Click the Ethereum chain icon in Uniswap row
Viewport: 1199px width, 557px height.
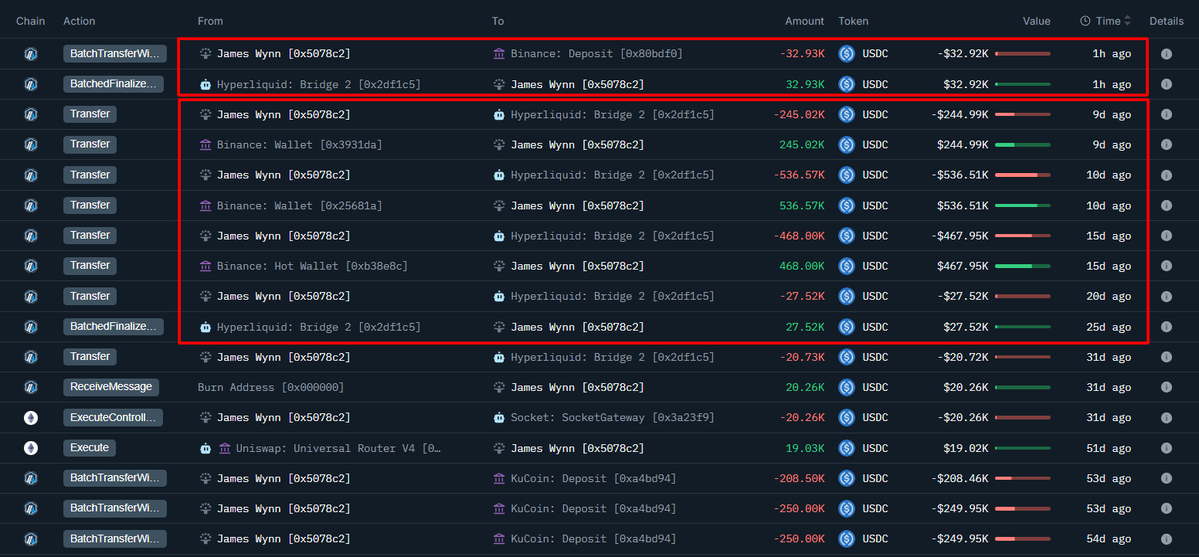(31, 448)
